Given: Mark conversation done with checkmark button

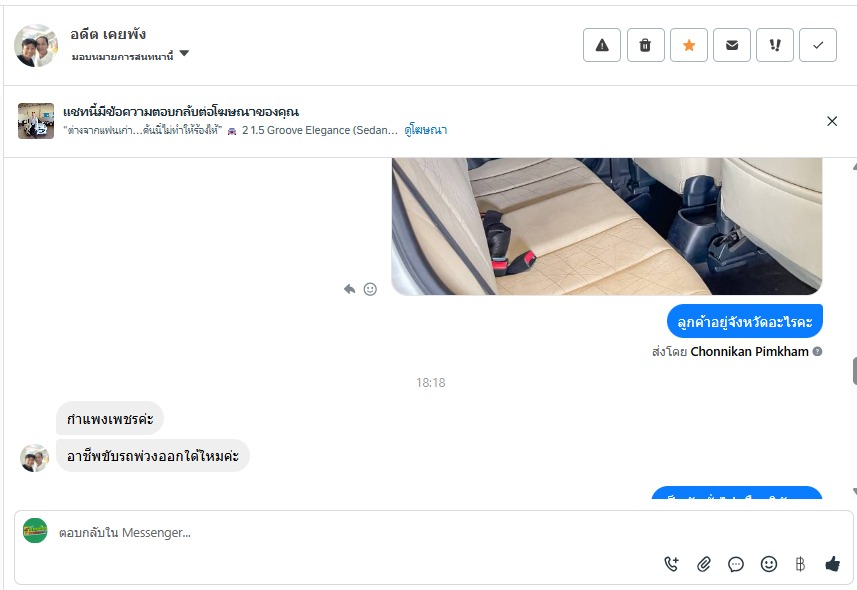Looking at the screenshot, I should click(x=818, y=45).
